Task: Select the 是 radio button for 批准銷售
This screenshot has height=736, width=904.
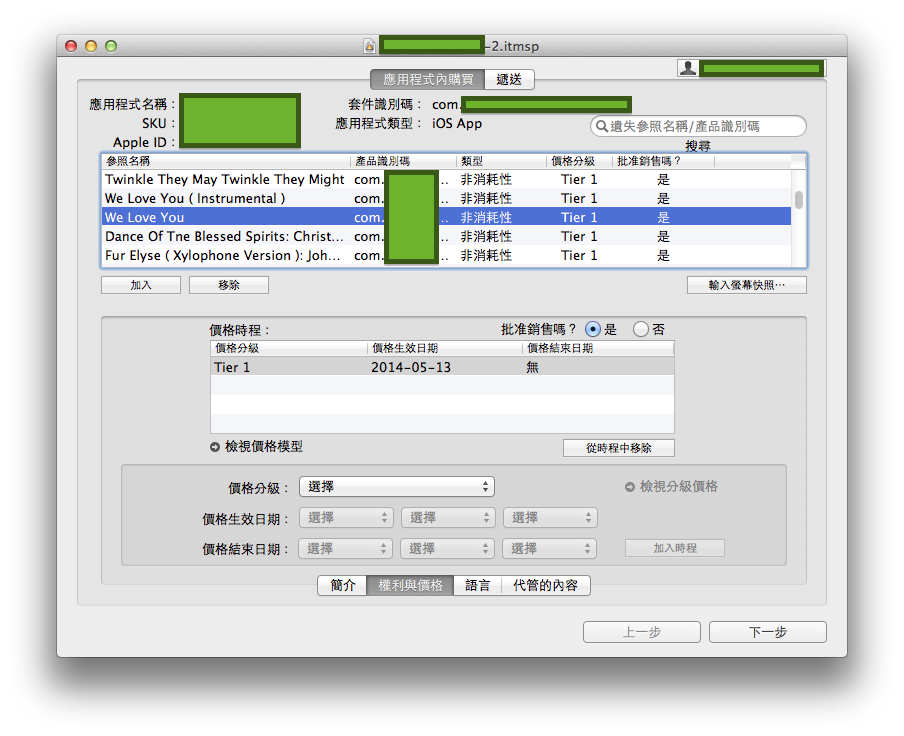Action: (x=593, y=329)
